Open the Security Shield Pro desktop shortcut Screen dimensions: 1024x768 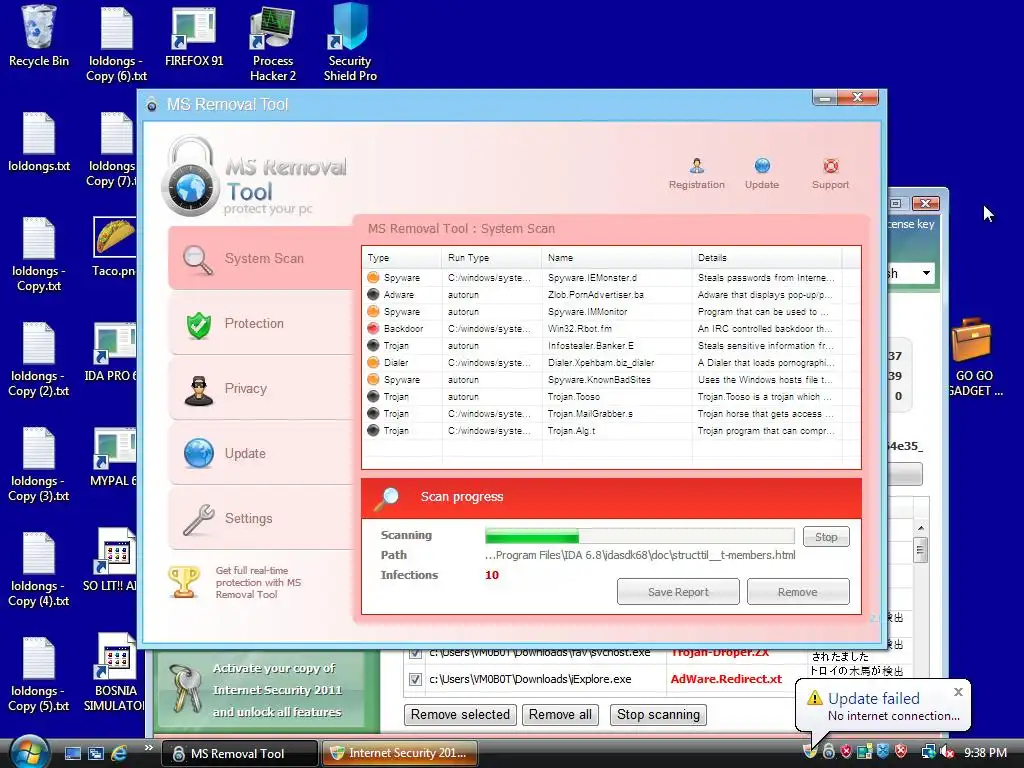point(350,43)
